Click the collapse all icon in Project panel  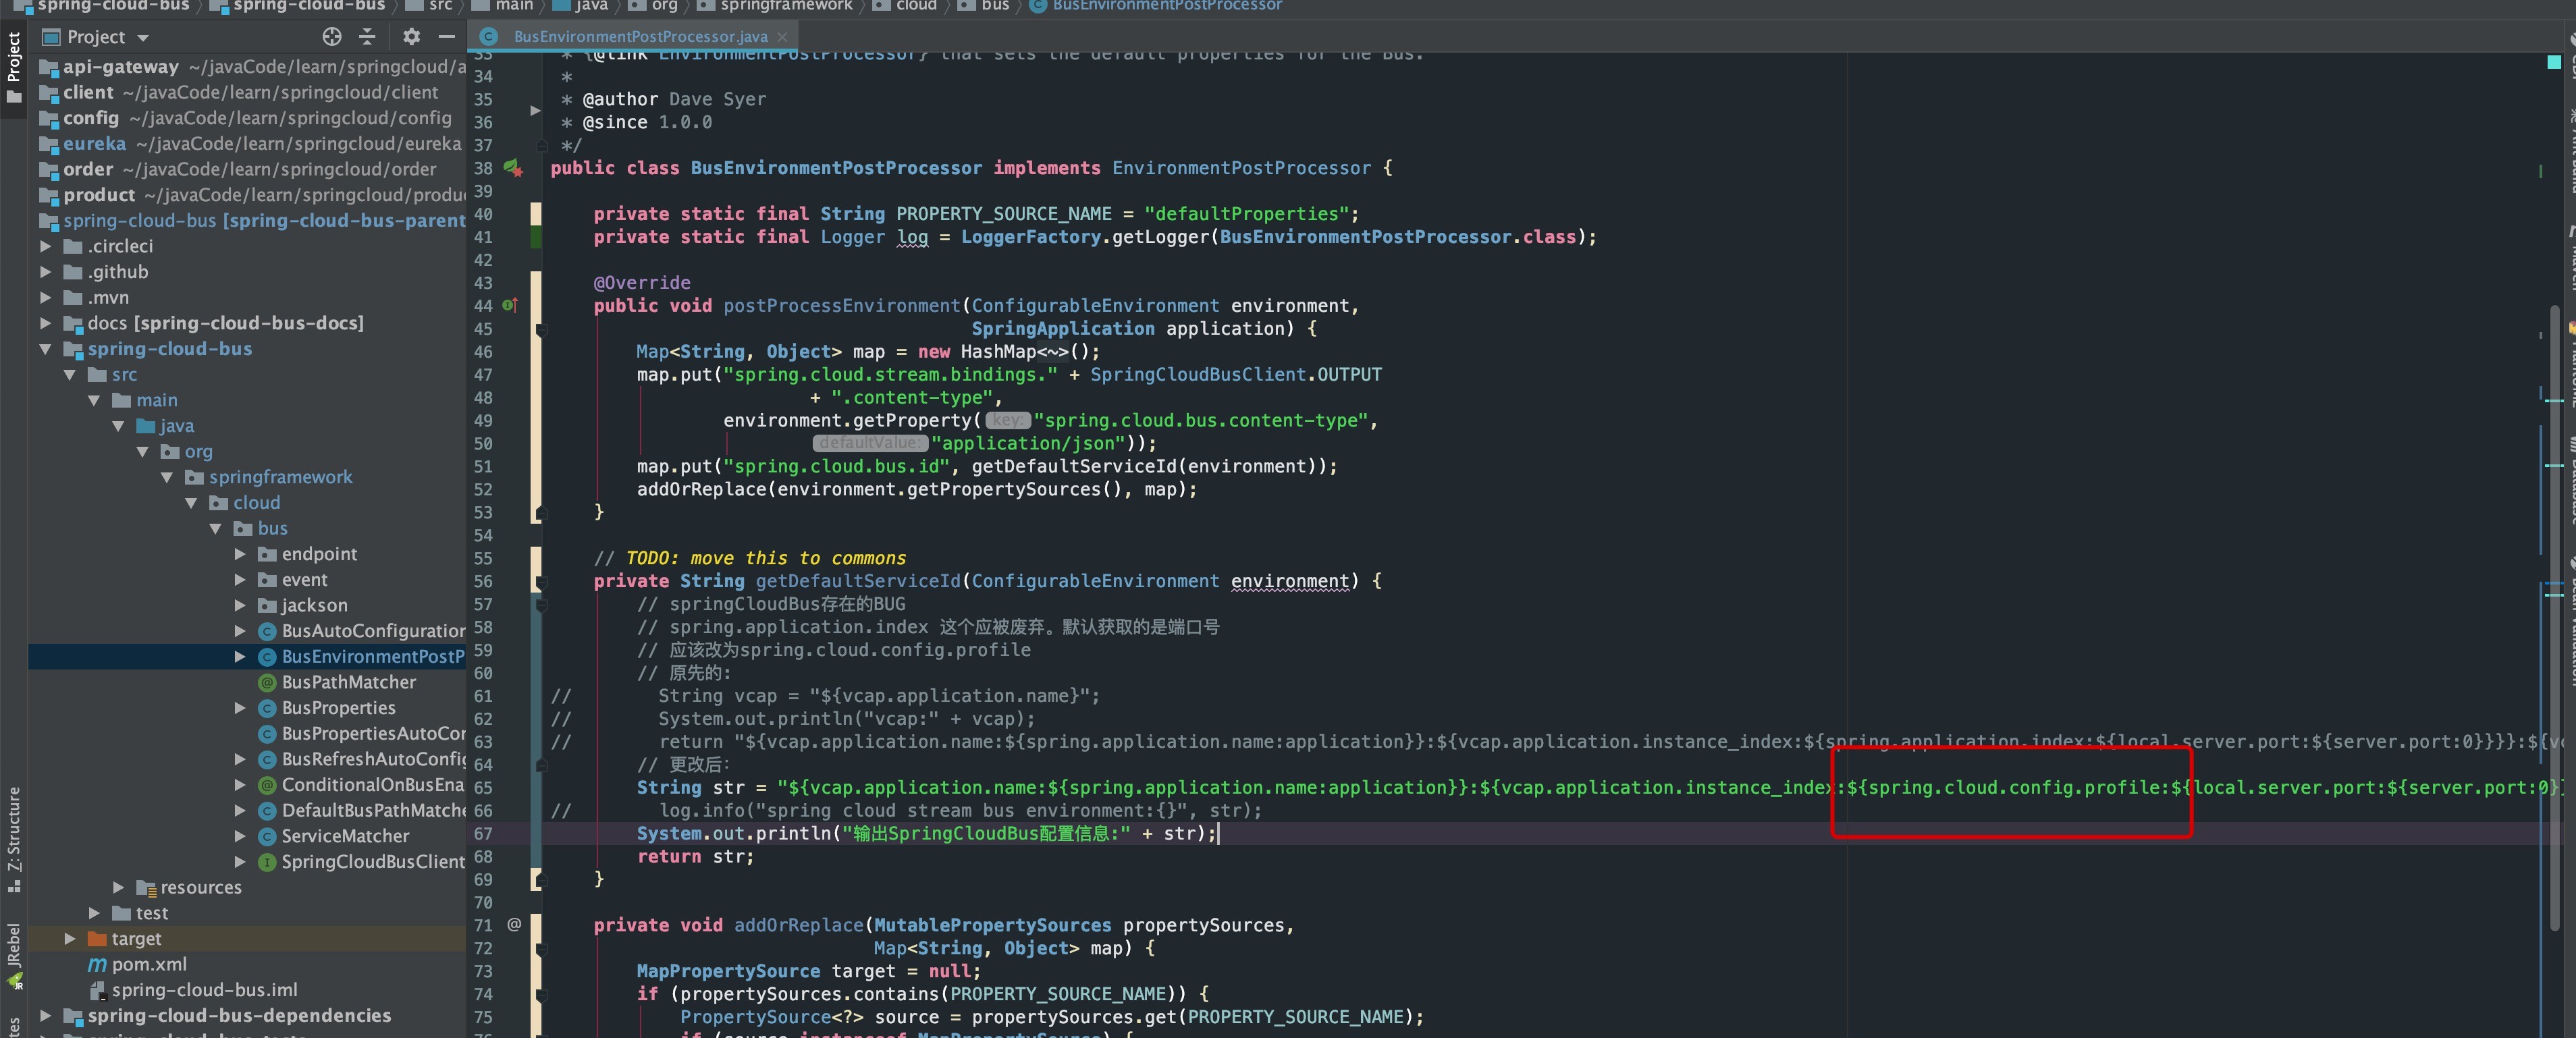tap(367, 37)
